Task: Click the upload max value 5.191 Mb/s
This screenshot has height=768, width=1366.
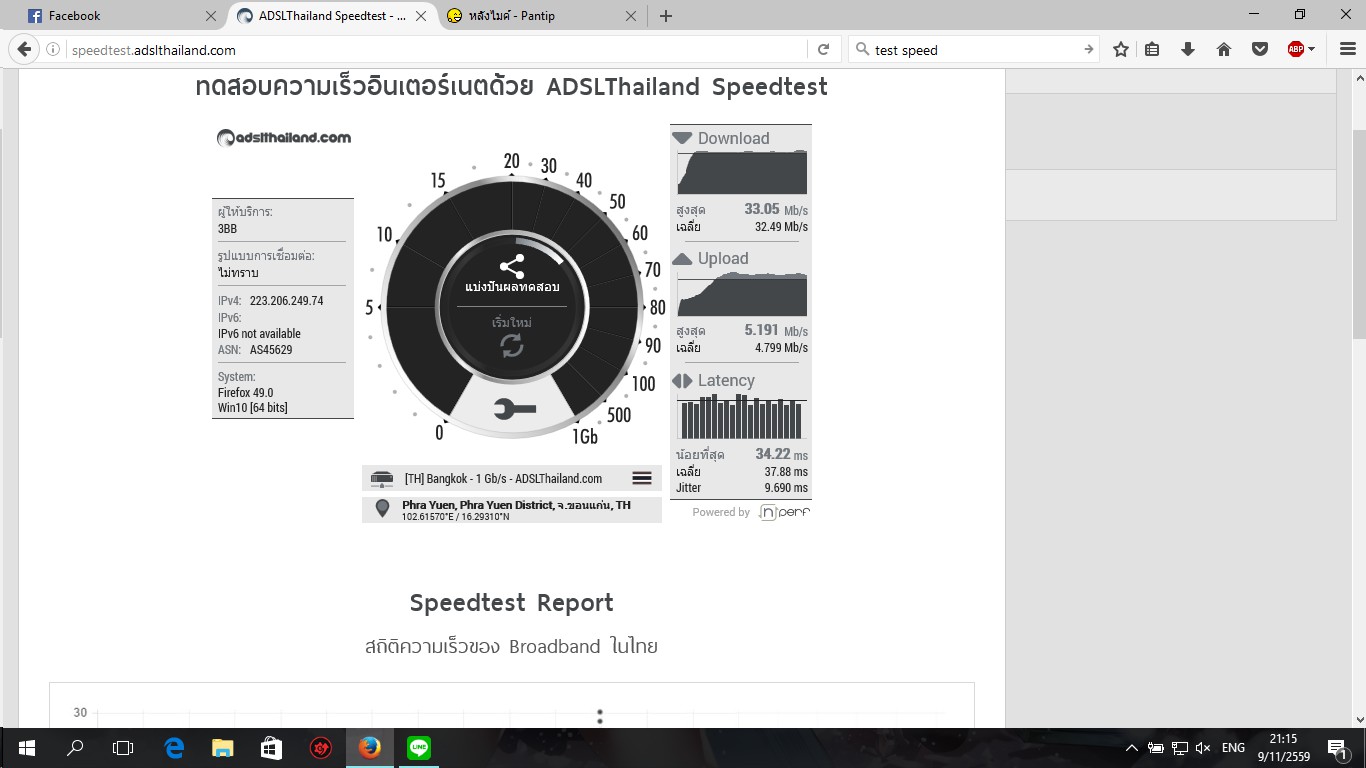Action: [776, 331]
